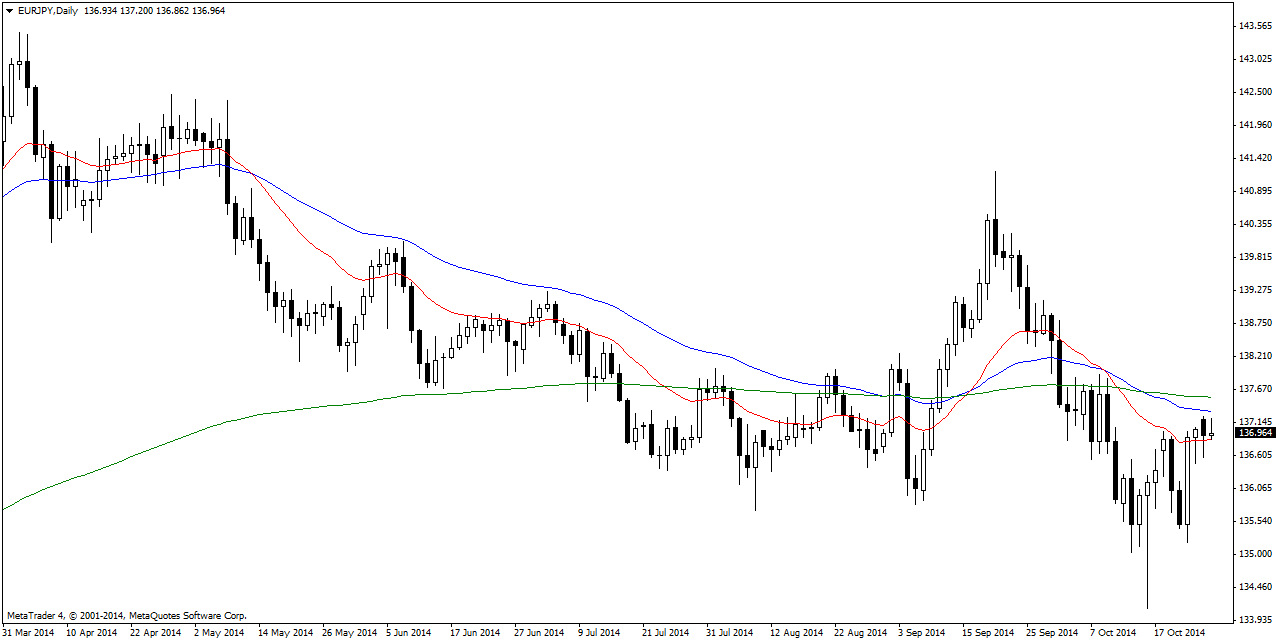Click the 143.565 price axis label
This screenshot has width=1276, height=641.
click(1254, 26)
